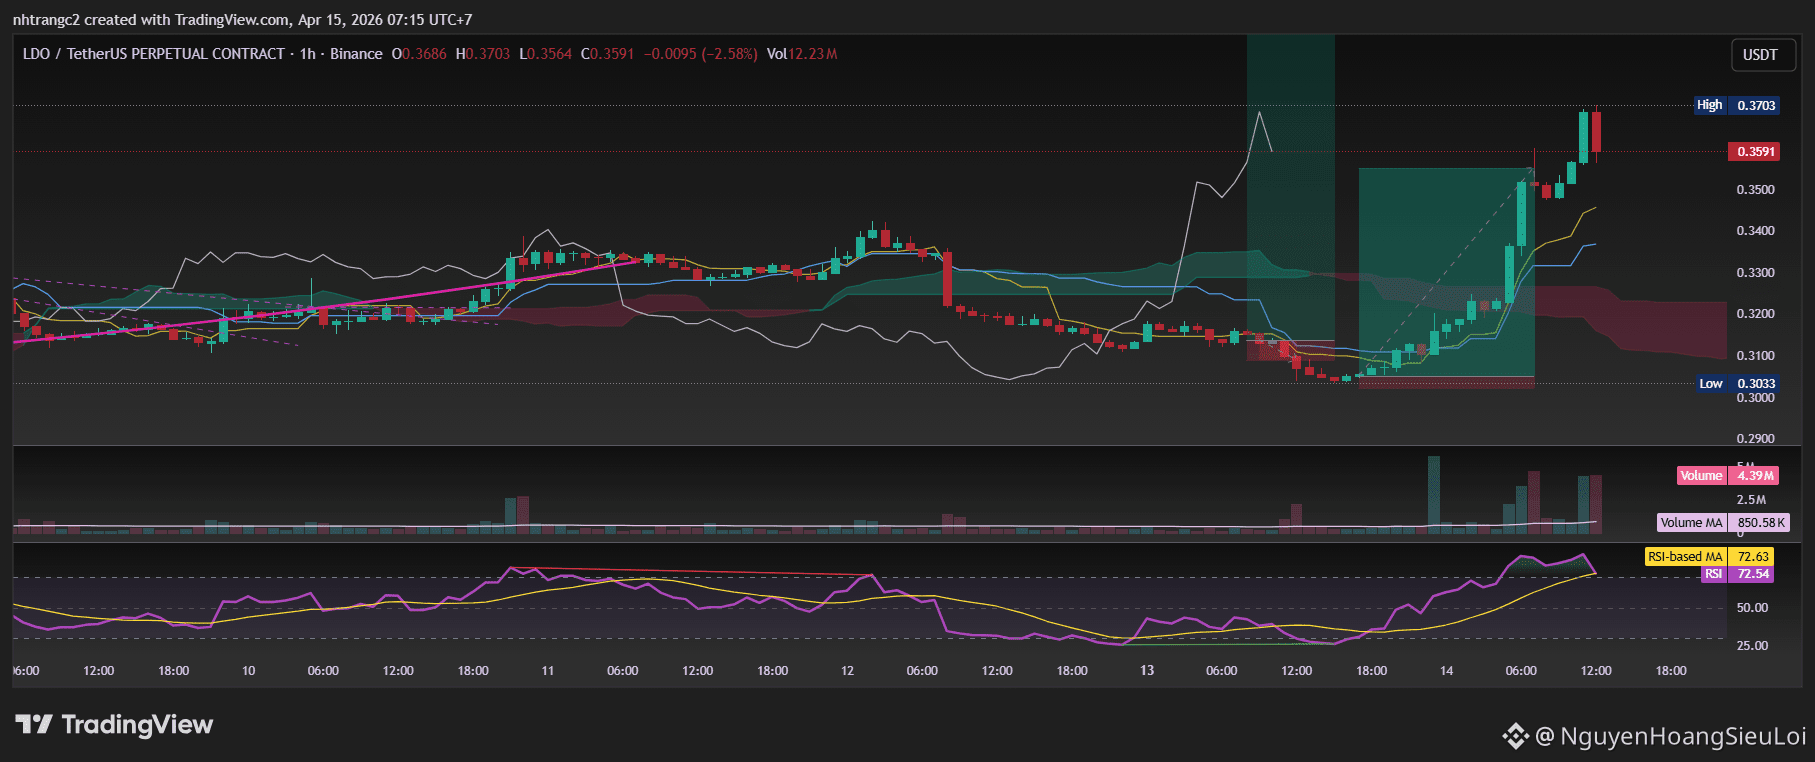
Task: Select the Low 0.3033 price label
Action: 1738,384
